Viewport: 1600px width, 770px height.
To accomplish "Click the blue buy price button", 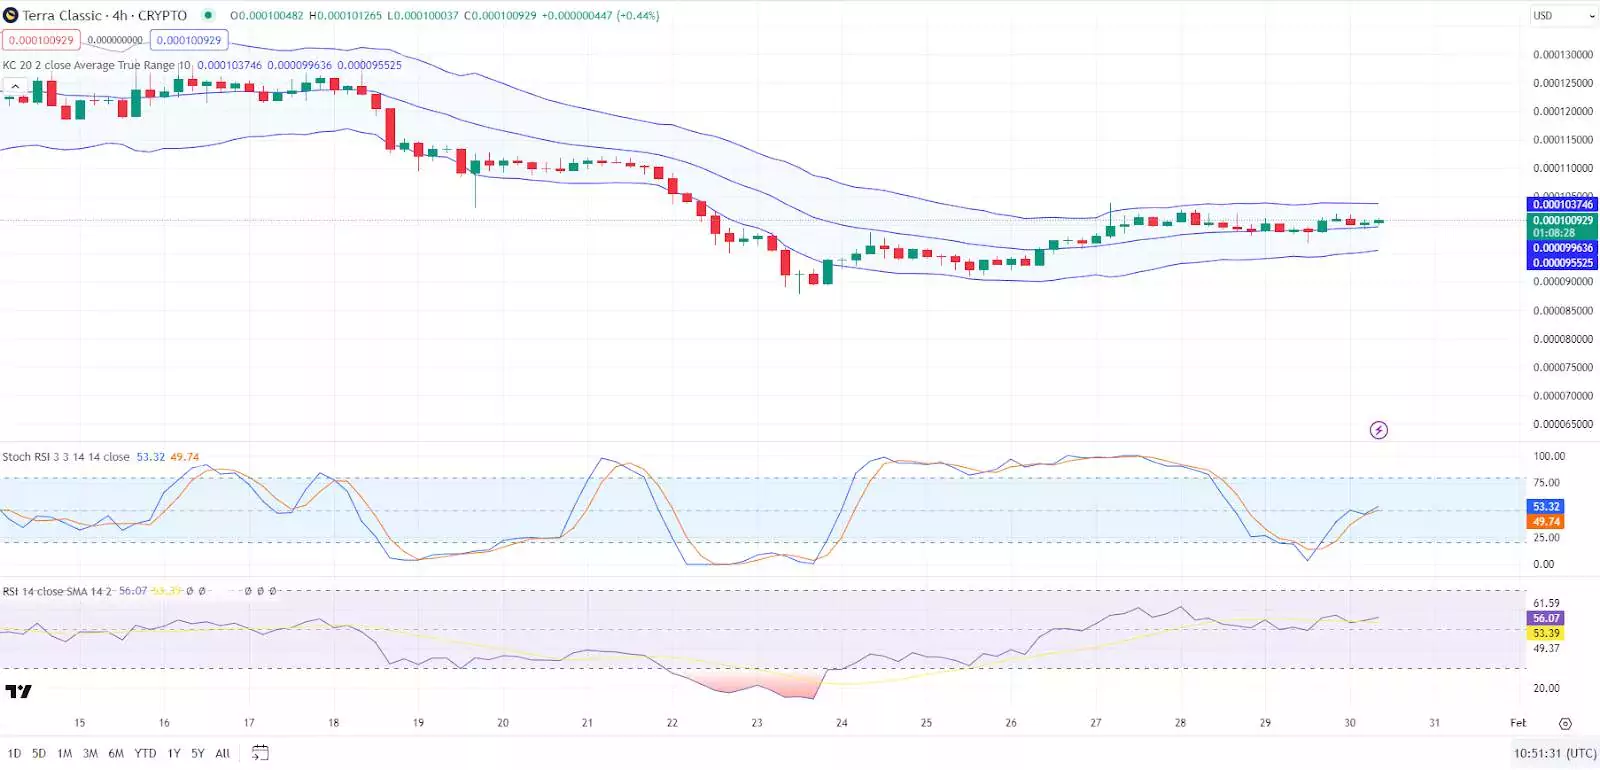I will pos(189,40).
